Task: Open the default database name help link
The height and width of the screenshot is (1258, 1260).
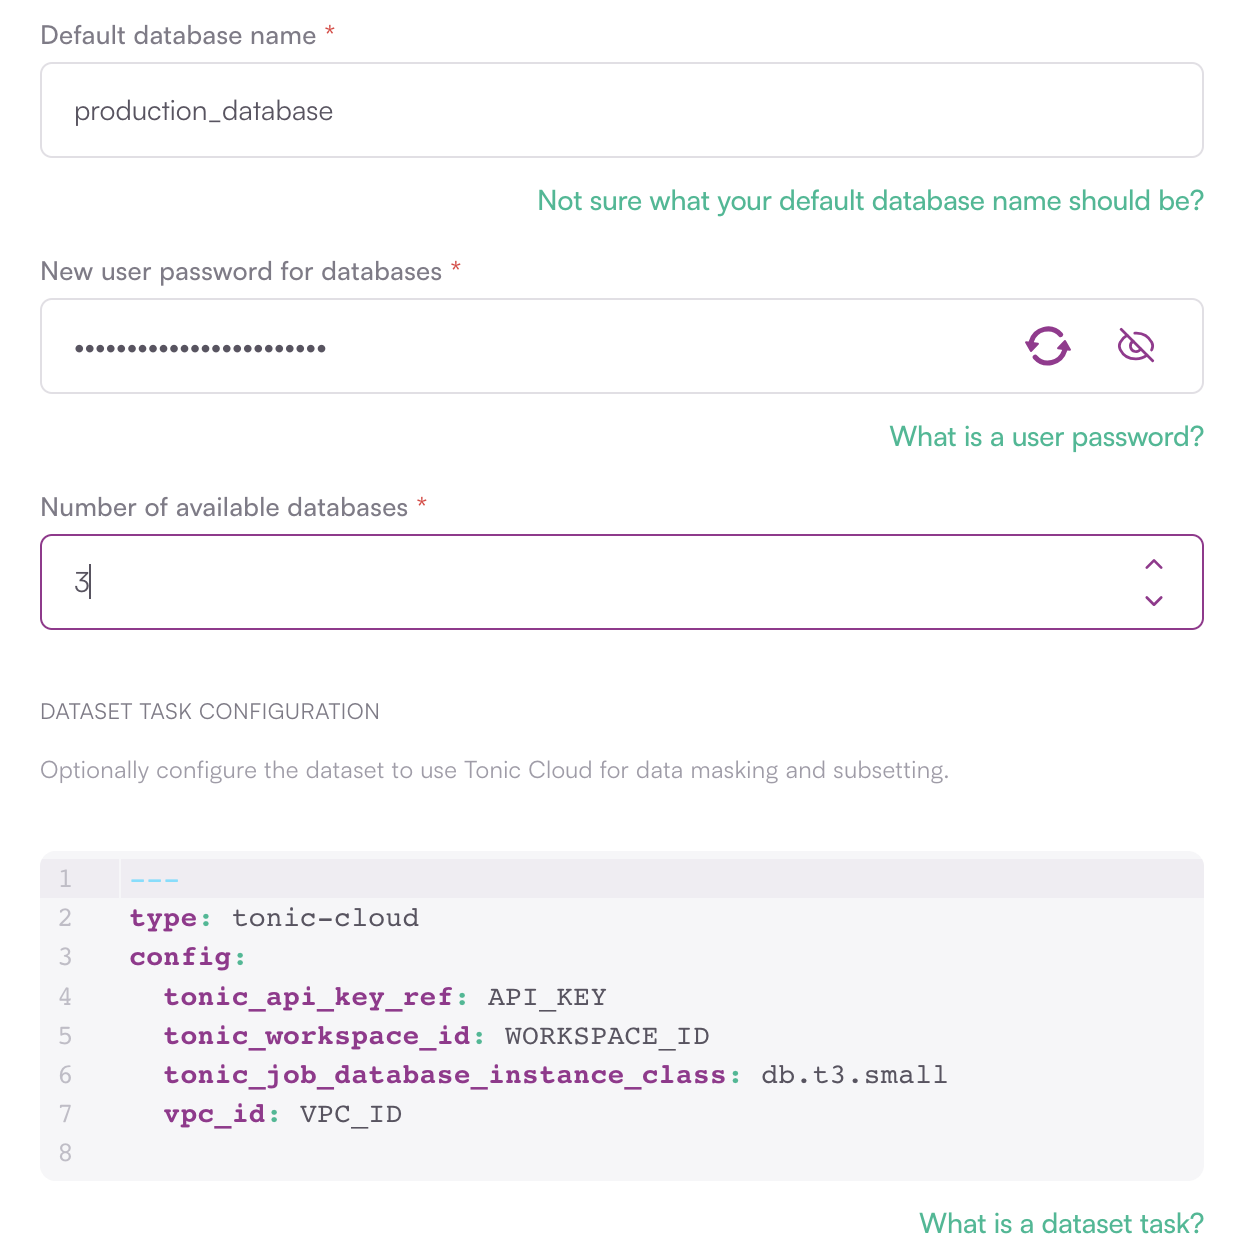Action: tap(870, 201)
